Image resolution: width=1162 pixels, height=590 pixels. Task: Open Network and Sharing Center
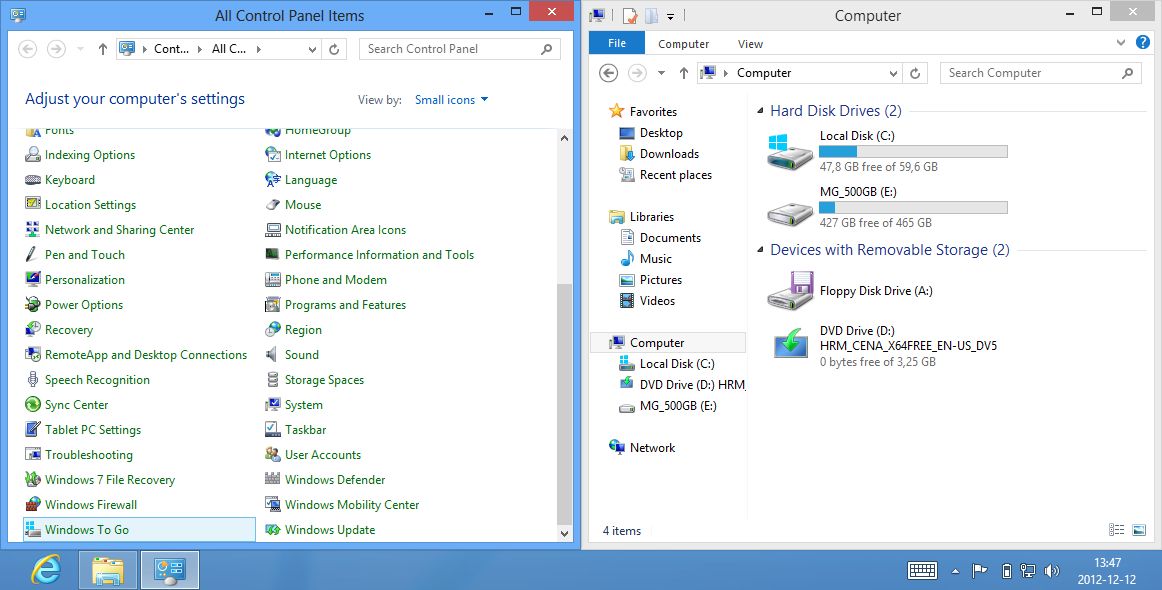click(x=110, y=230)
